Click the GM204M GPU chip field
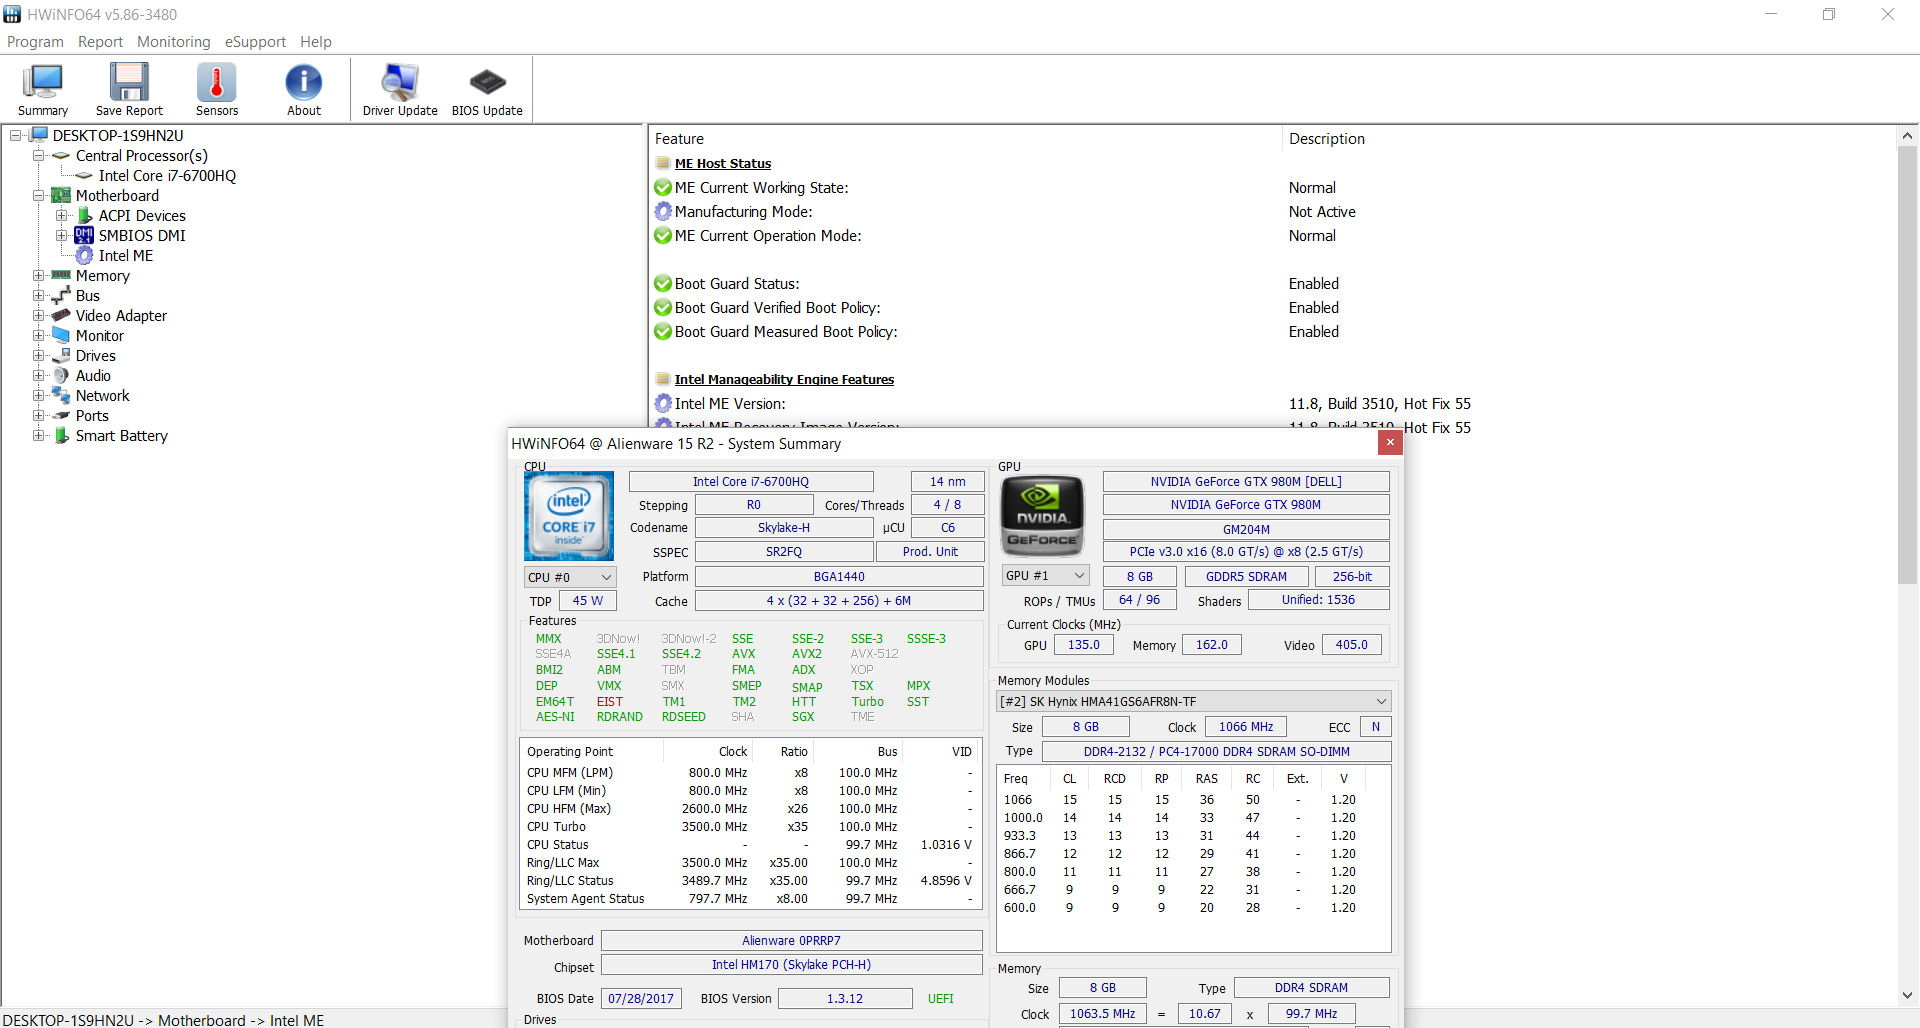The width and height of the screenshot is (1920, 1028). click(1246, 529)
